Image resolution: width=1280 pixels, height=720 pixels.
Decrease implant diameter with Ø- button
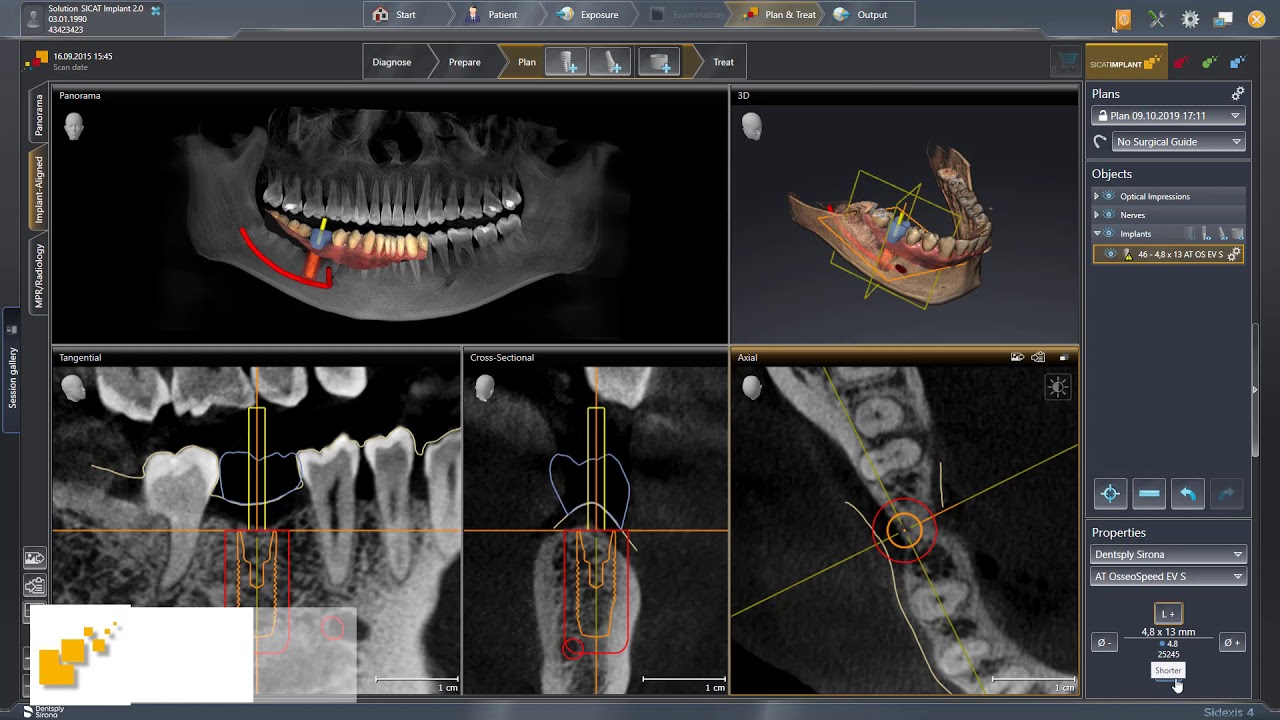click(x=1103, y=643)
